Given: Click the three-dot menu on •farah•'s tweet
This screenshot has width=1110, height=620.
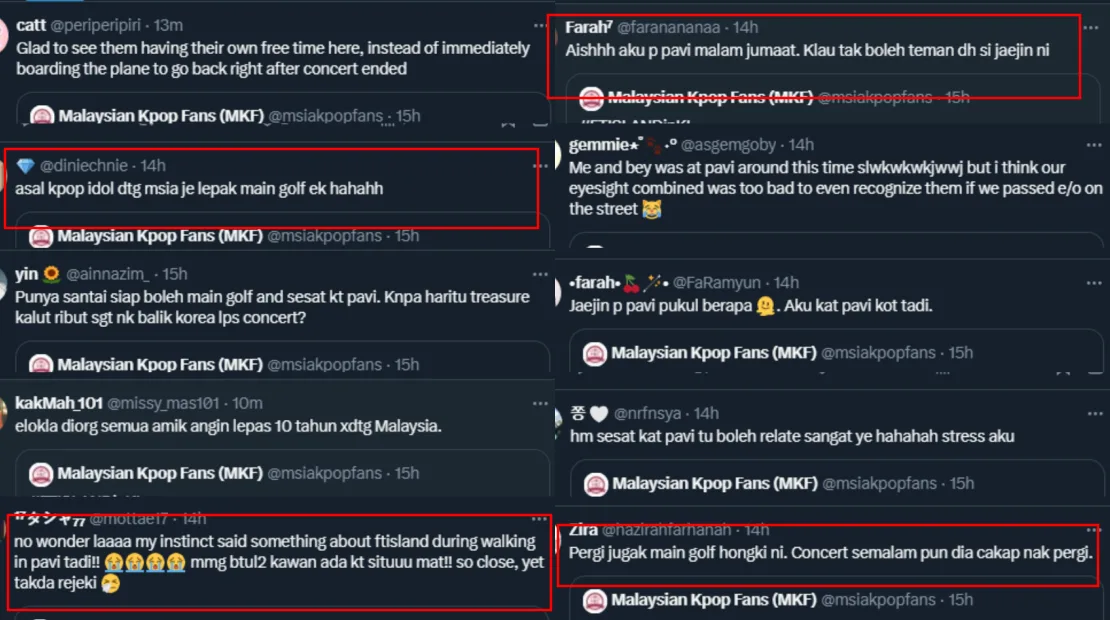Looking at the screenshot, I should (1095, 283).
